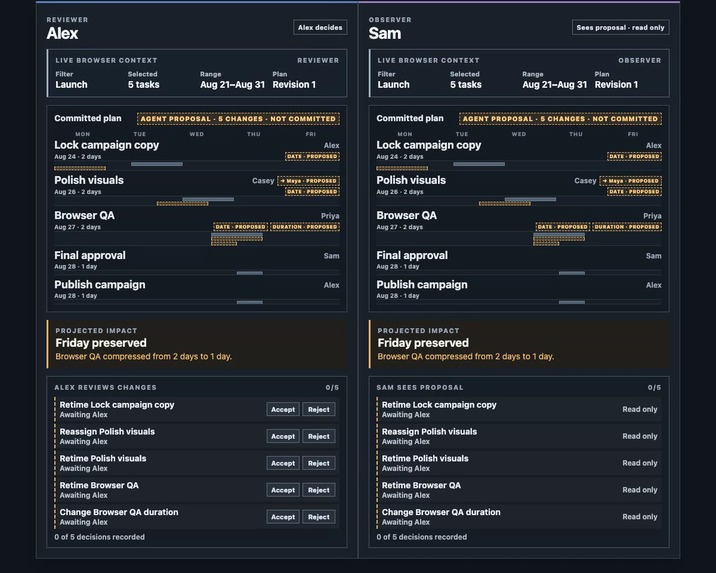
Task: Select Sam's 'Agent proposal - 5 changes' banner
Action: coord(560,119)
